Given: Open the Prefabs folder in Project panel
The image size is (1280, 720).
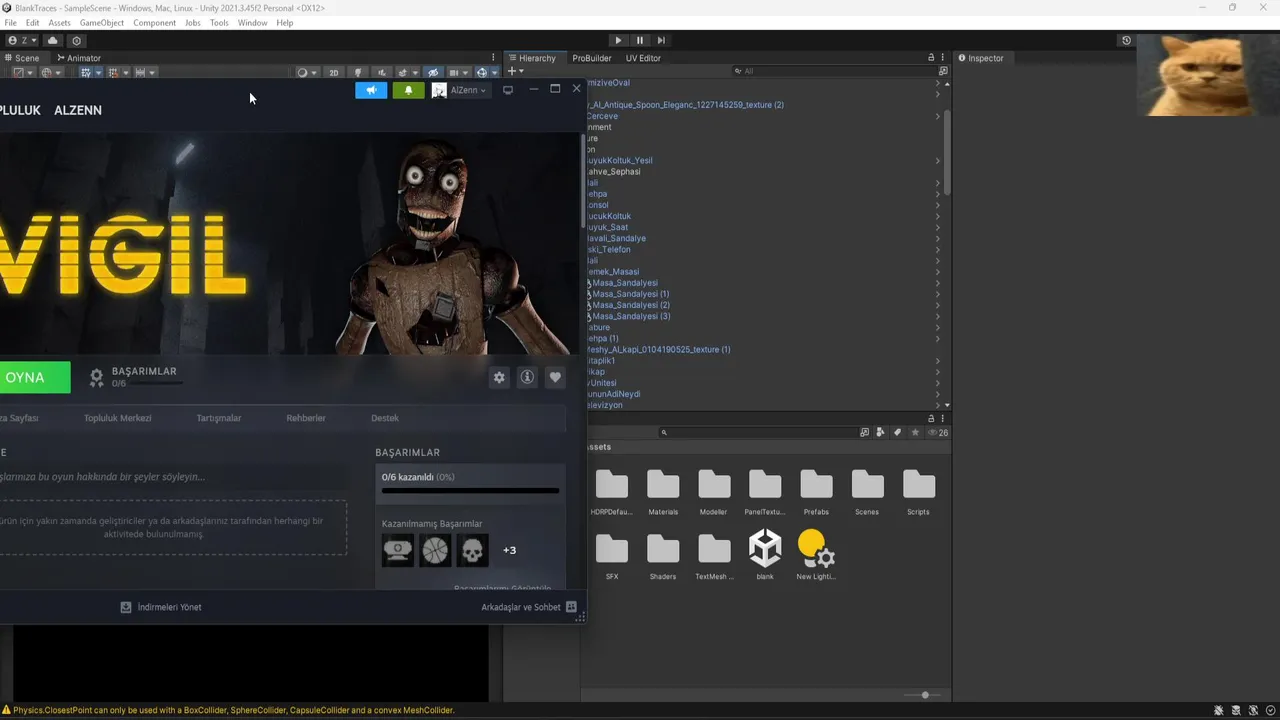Looking at the screenshot, I should [x=816, y=492].
